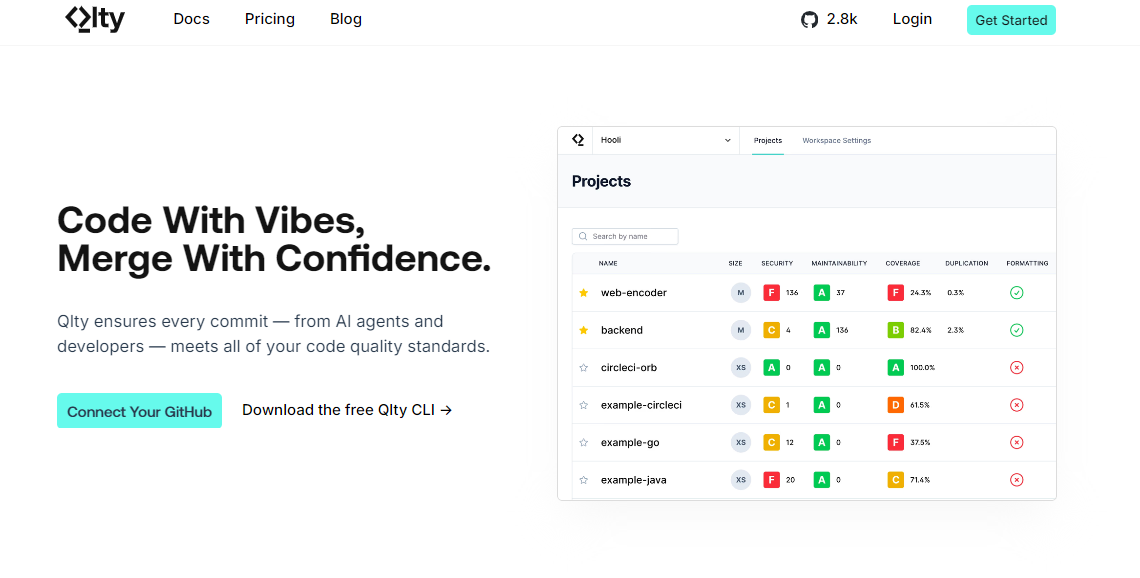Click the F security badge for web-encoder
Screen dimensions: 1140x578
tap(771, 293)
